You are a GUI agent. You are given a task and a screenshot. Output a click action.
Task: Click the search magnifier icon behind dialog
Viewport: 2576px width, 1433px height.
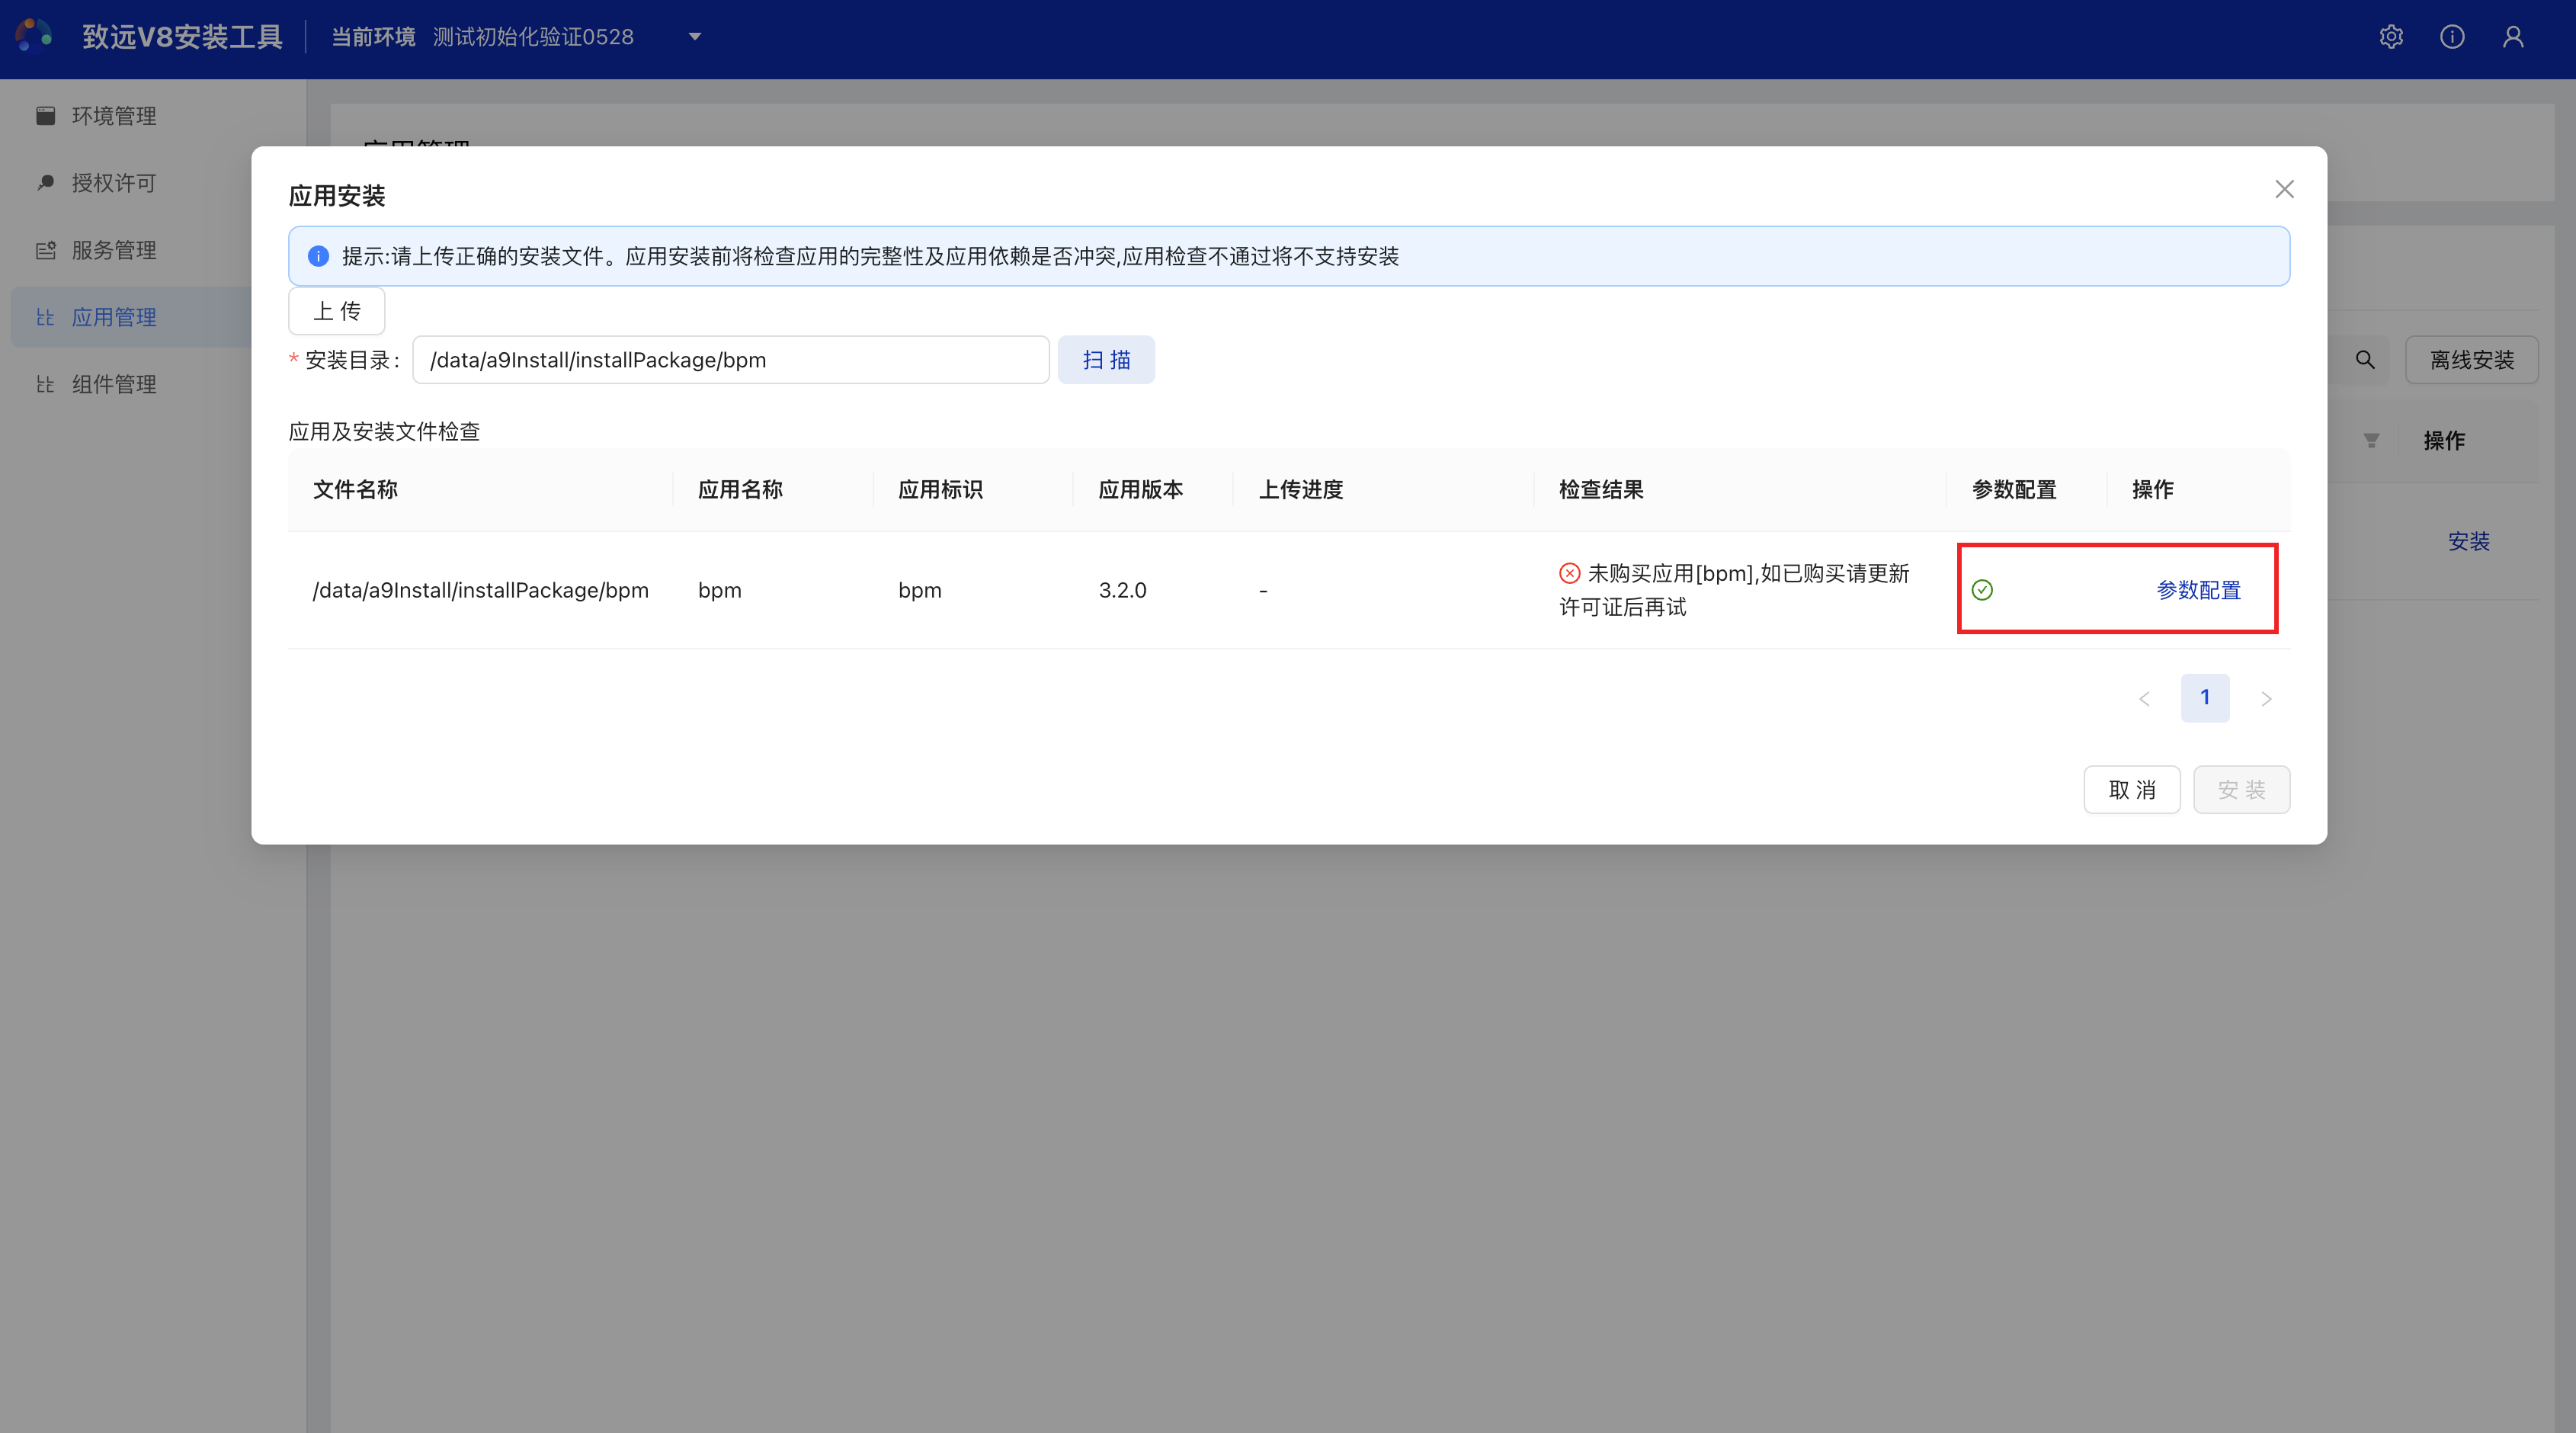click(2365, 360)
